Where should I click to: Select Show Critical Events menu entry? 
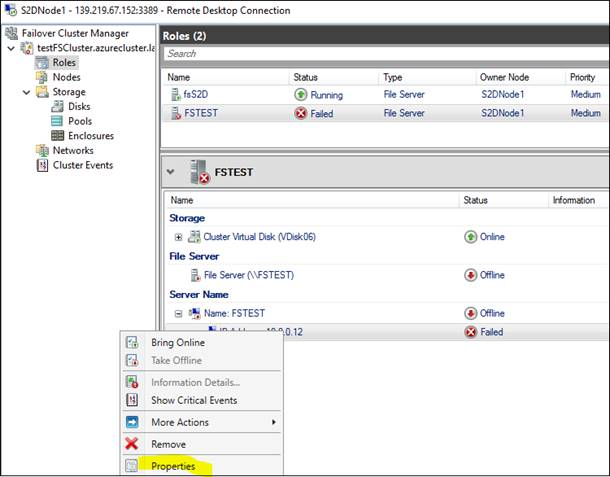point(193,401)
